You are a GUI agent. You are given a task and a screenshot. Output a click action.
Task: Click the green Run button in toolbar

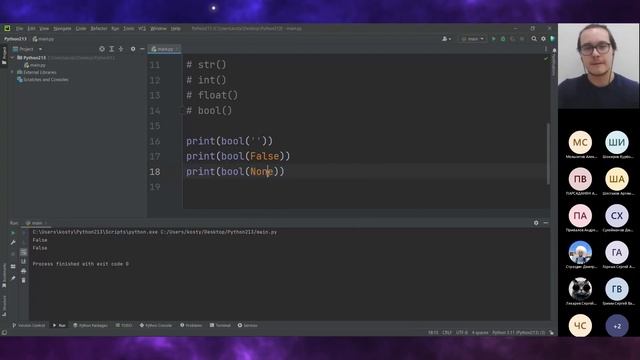click(x=493, y=39)
